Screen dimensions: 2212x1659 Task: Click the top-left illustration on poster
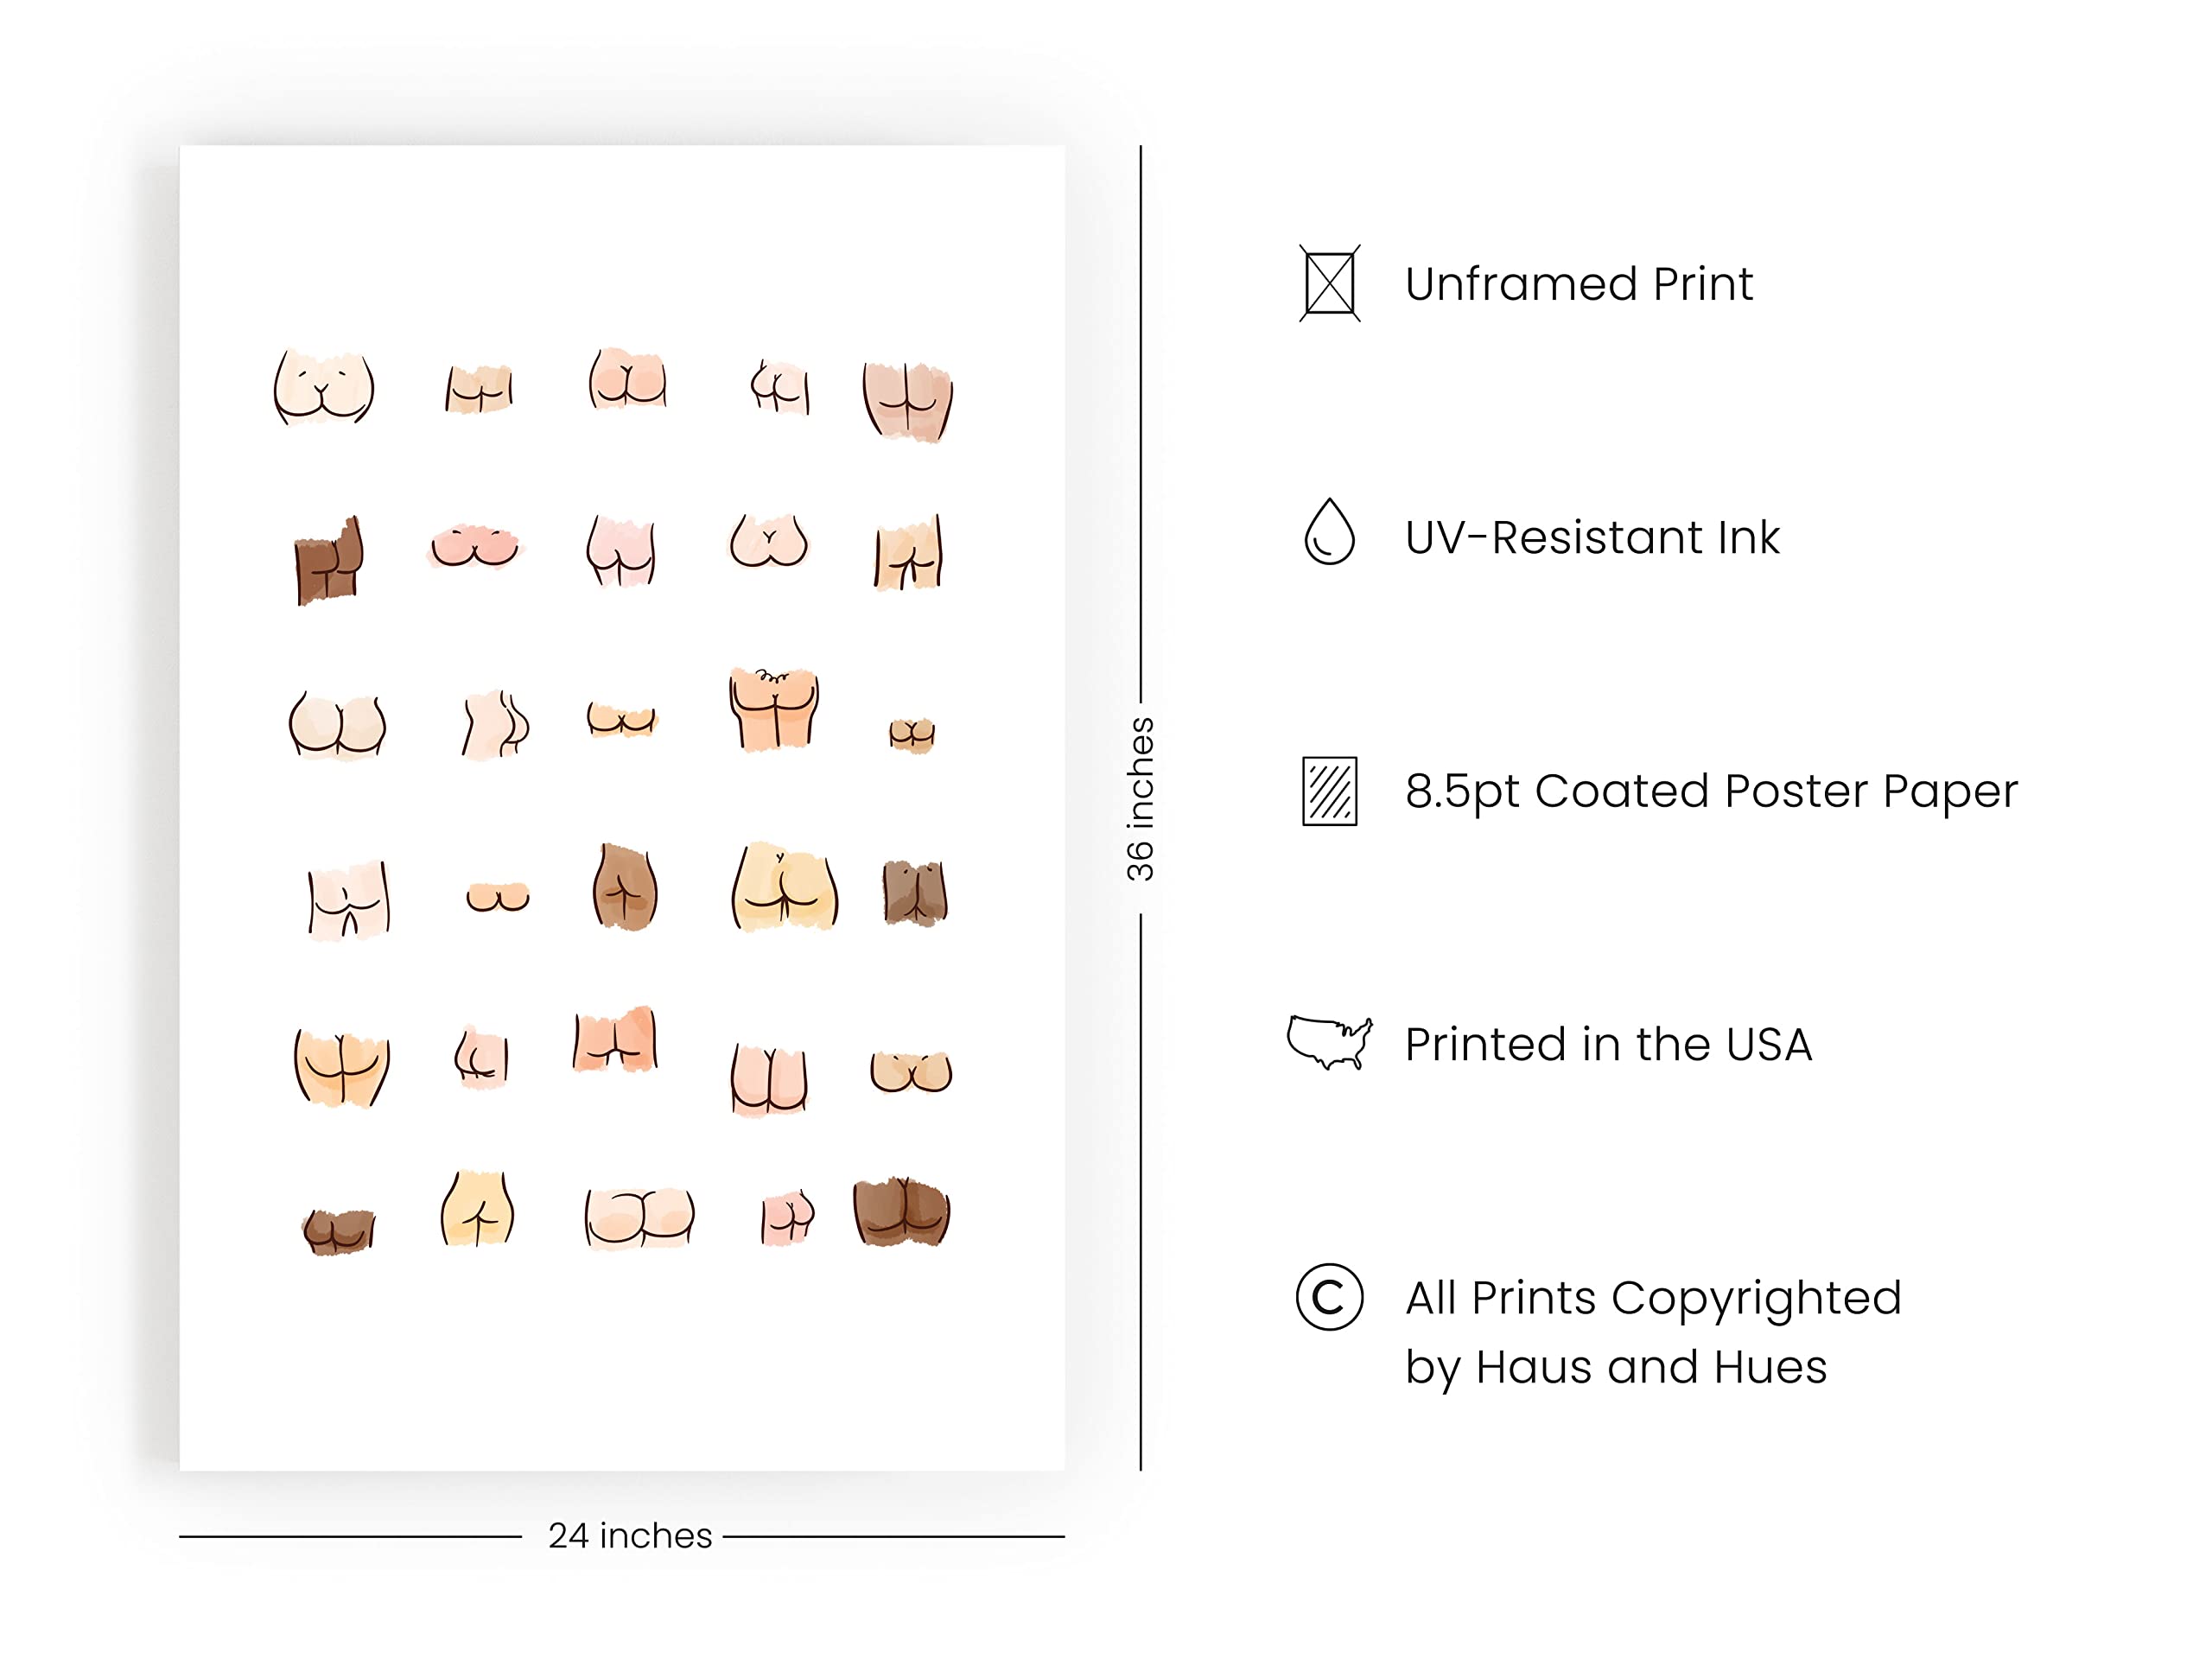[324, 387]
